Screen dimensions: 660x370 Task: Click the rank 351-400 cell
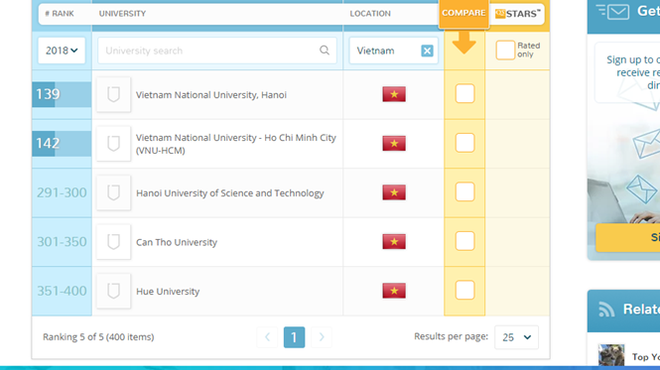(x=61, y=291)
